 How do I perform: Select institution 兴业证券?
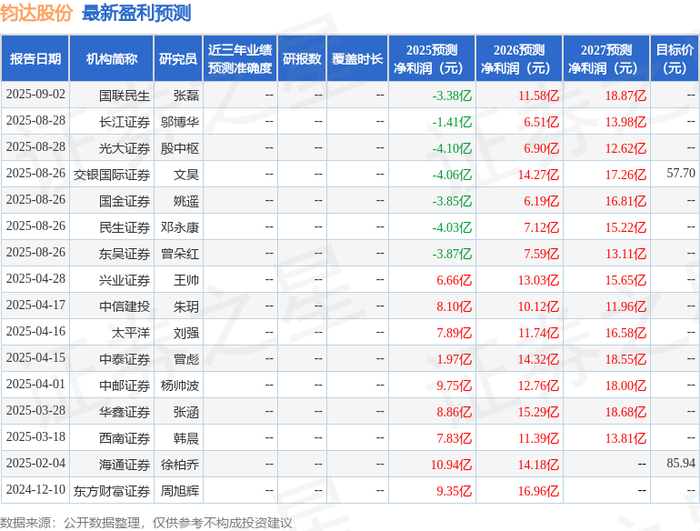tap(124, 280)
